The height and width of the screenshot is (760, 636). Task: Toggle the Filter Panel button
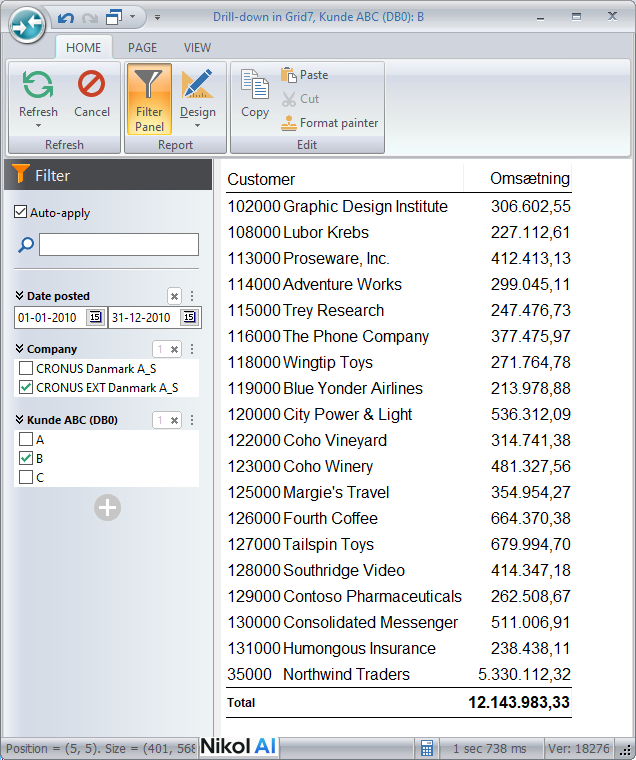149,99
